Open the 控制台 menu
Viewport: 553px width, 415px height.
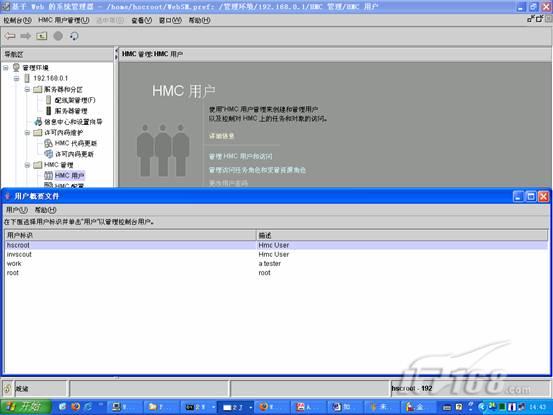(17, 20)
